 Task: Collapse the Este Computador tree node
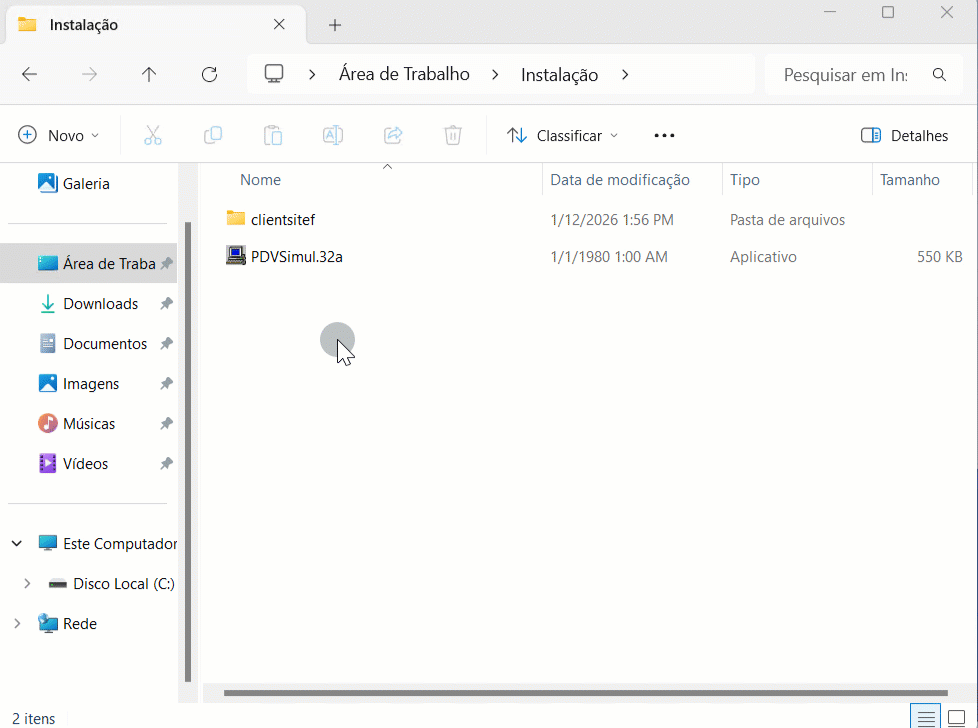pos(17,544)
